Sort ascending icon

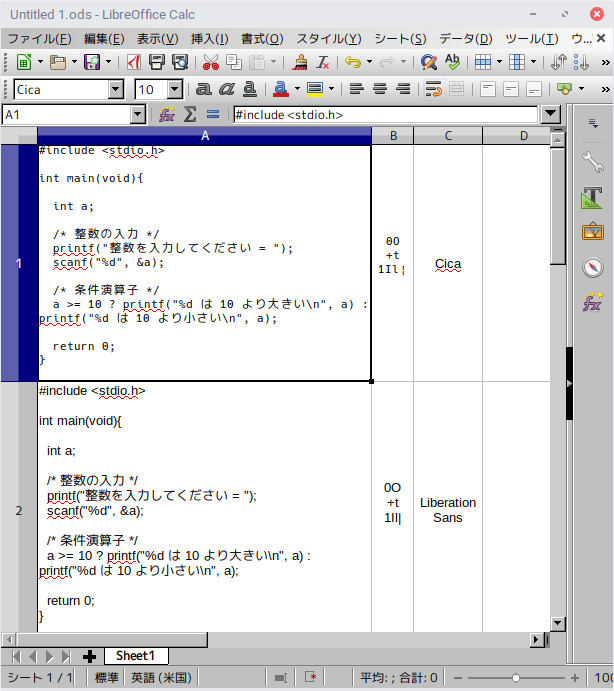(559, 62)
